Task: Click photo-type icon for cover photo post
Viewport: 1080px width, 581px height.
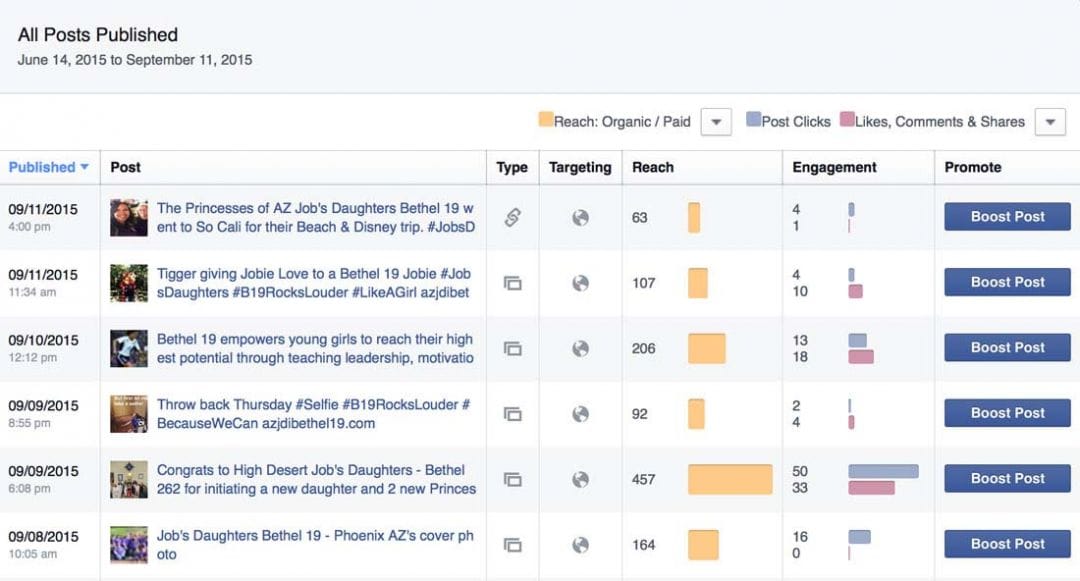Action: click(512, 545)
